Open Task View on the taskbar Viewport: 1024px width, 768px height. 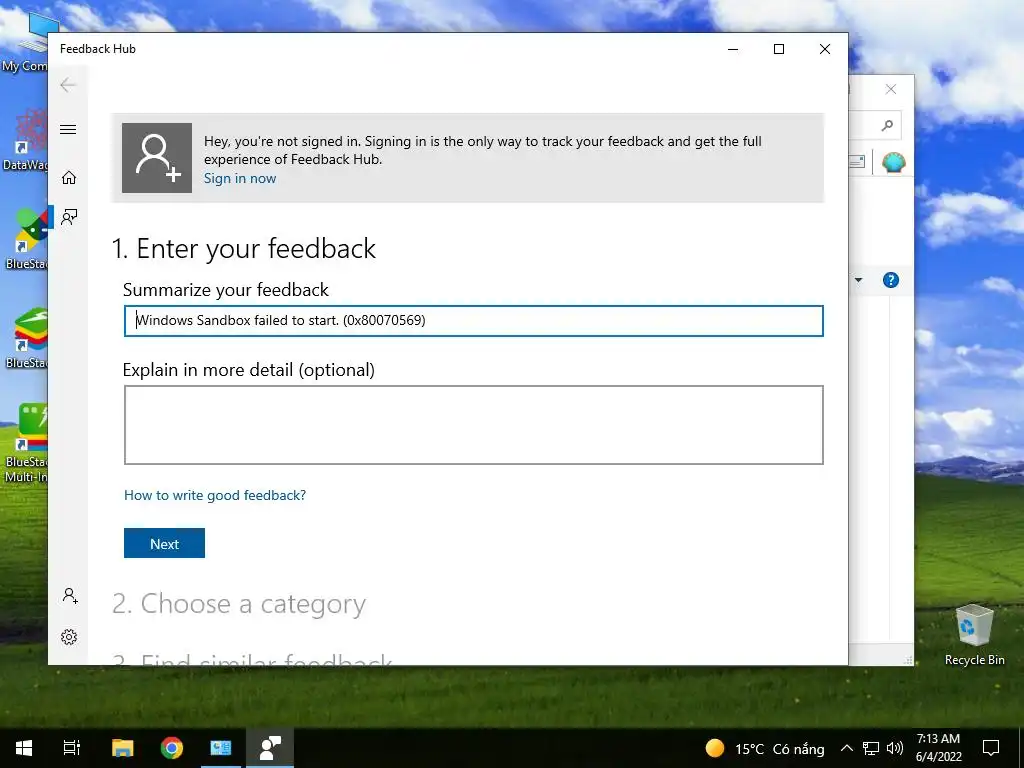click(72, 748)
